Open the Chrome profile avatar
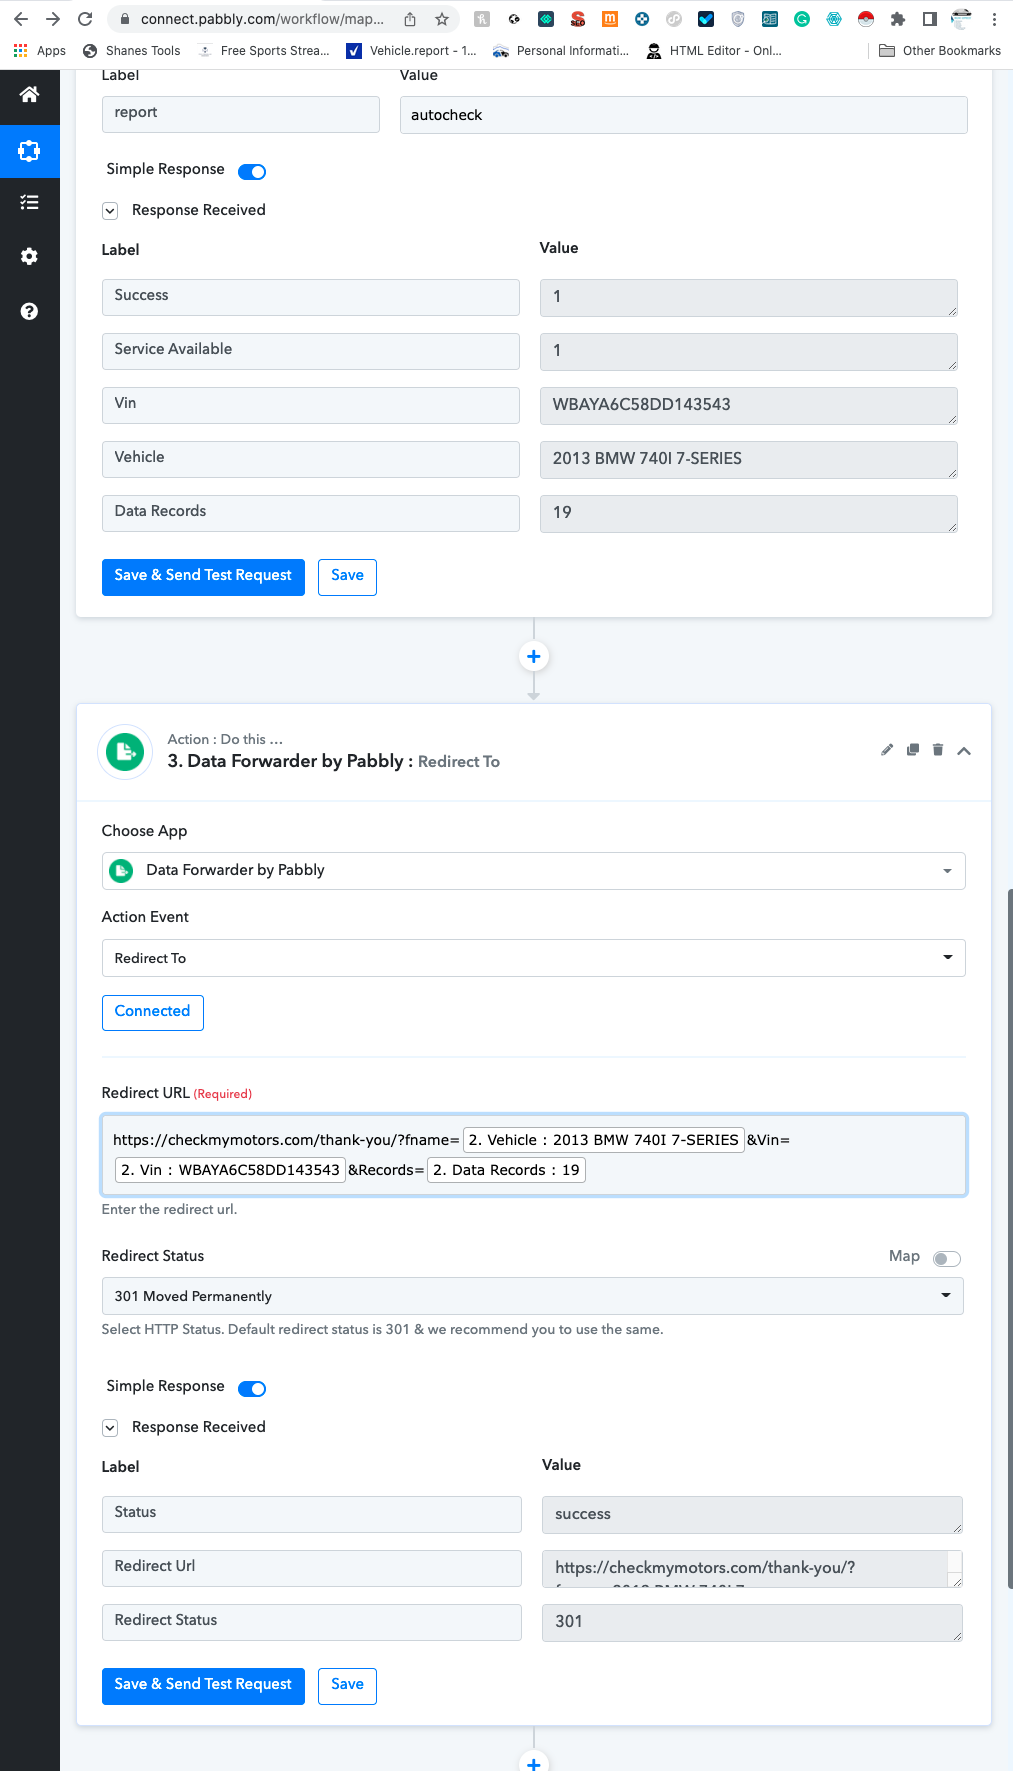Viewport: 1013px width, 1771px height. [x=961, y=19]
